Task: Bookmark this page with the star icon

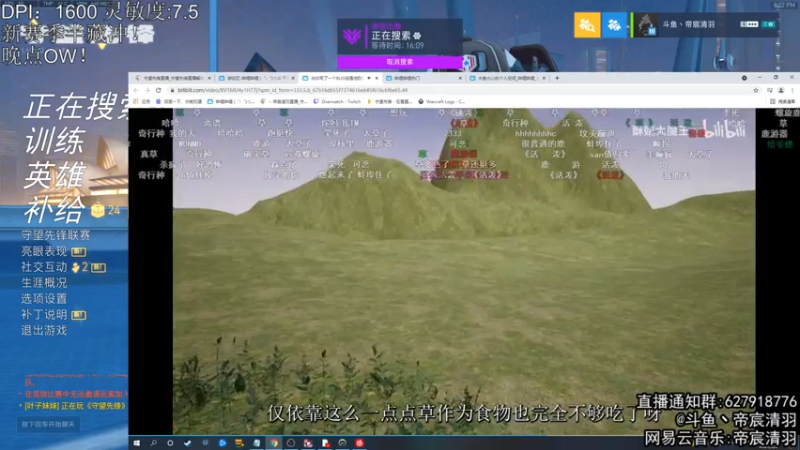Action: pyautogui.click(x=756, y=90)
